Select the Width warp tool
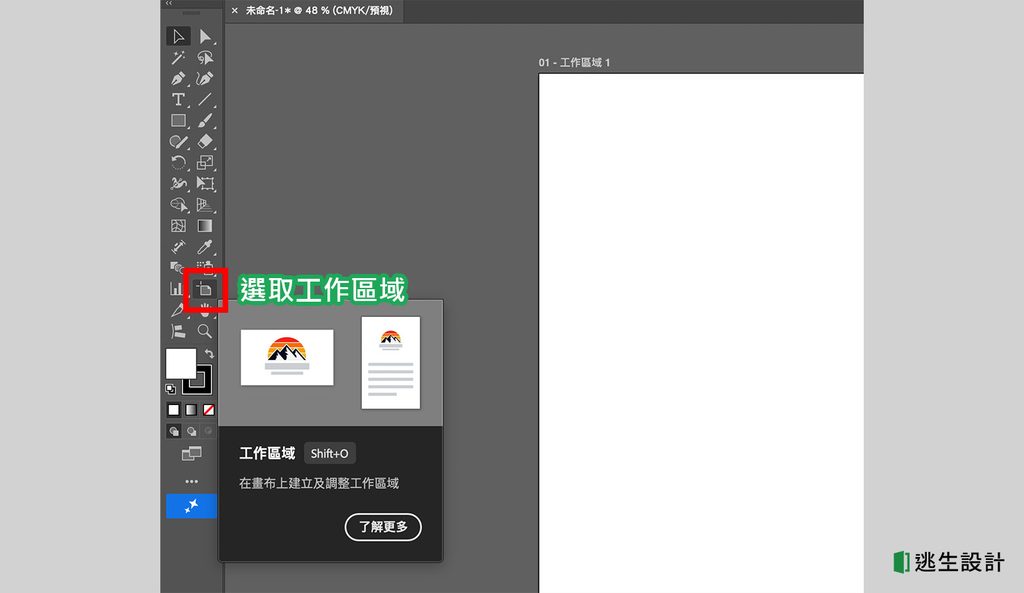Screen dimensions: 1024x593 point(178,184)
